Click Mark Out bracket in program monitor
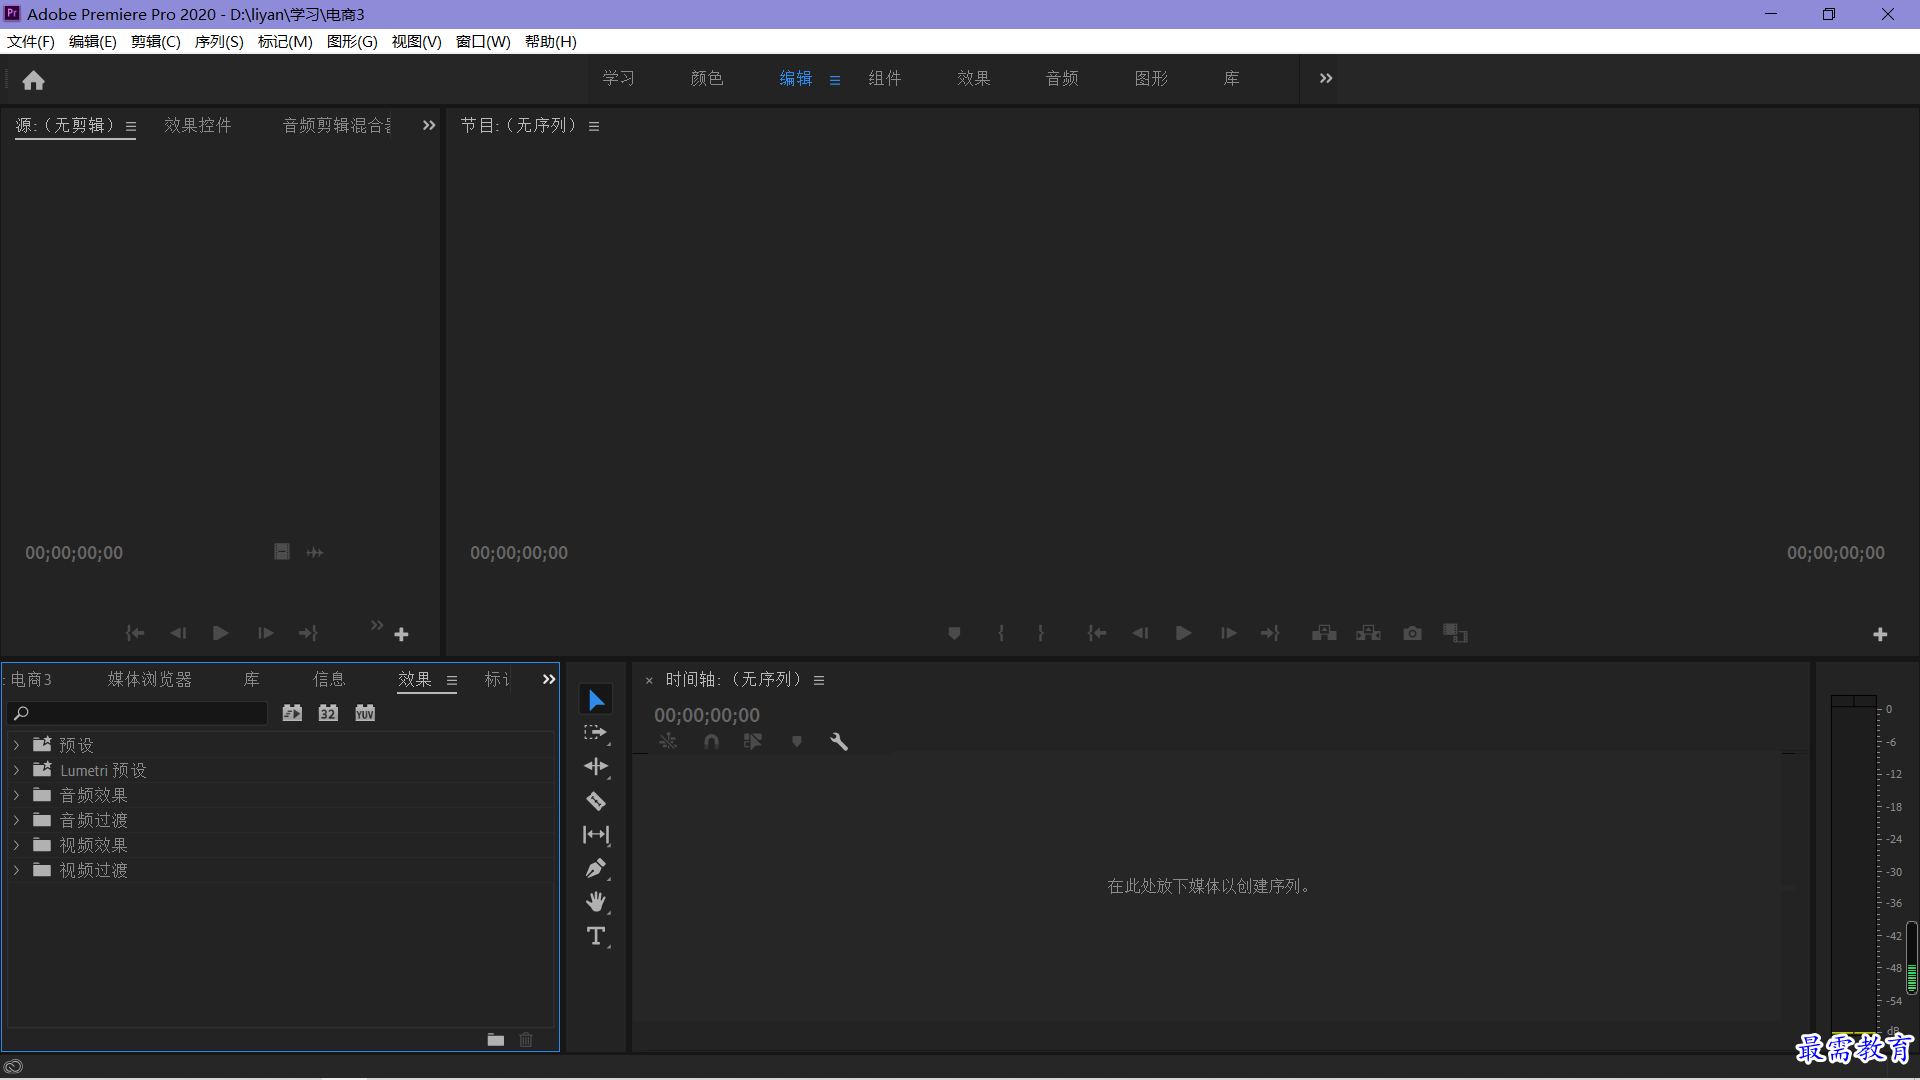 1041,634
